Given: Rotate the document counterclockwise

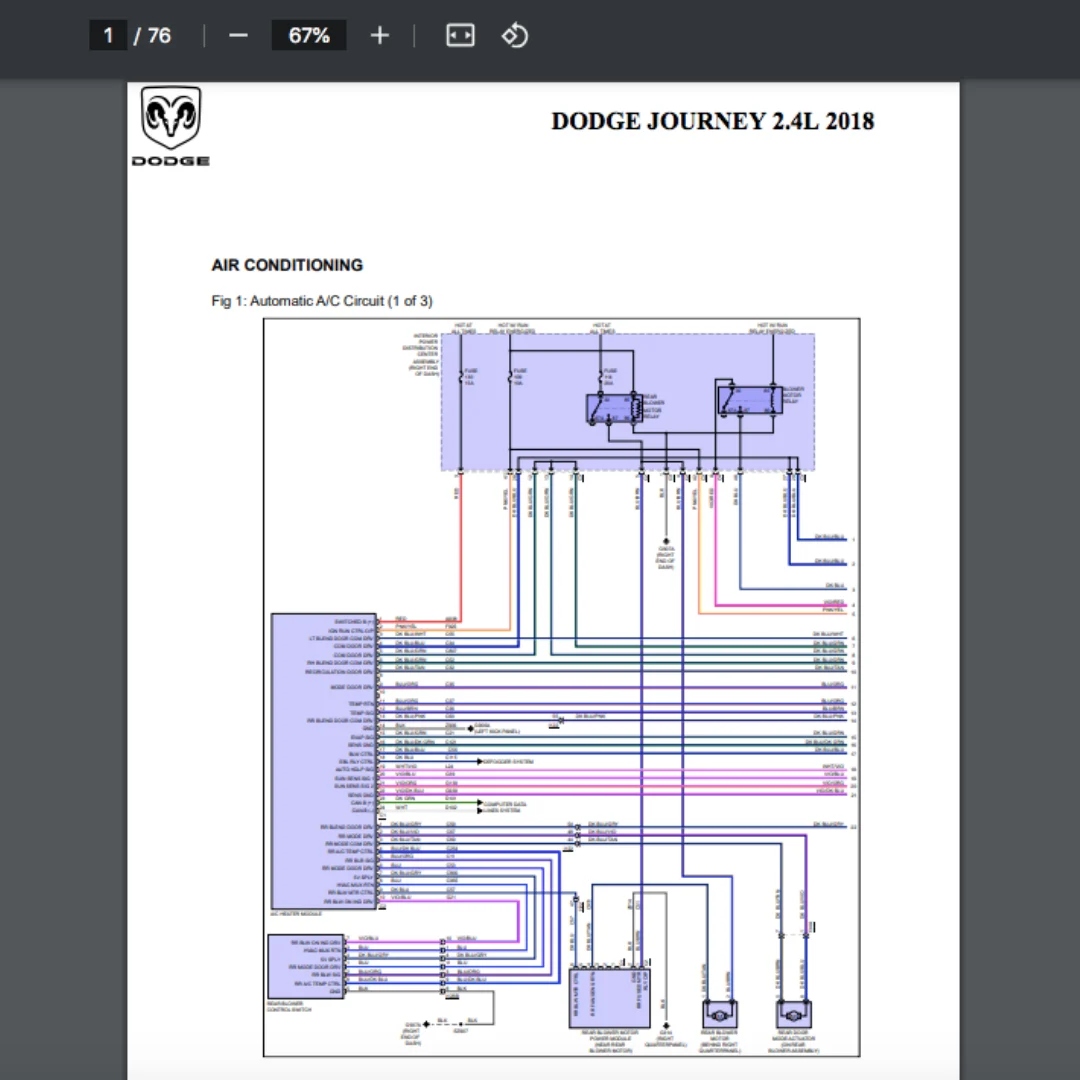Looking at the screenshot, I should [x=515, y=35].
